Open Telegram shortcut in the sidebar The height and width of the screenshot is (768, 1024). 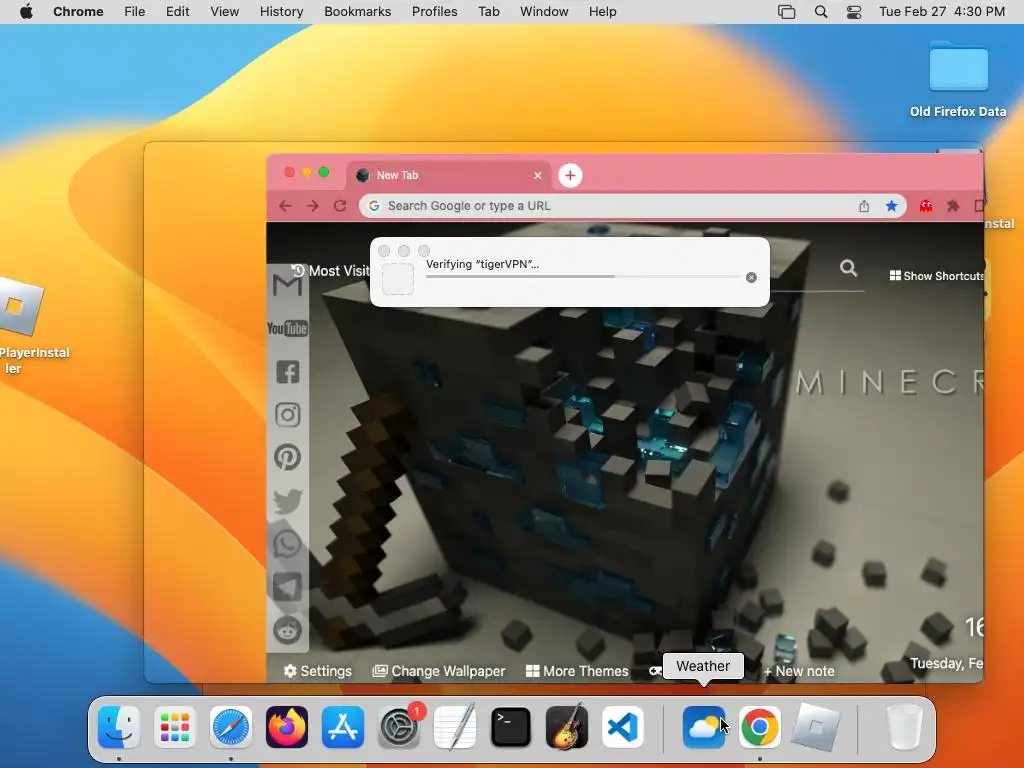coord(287,586)
